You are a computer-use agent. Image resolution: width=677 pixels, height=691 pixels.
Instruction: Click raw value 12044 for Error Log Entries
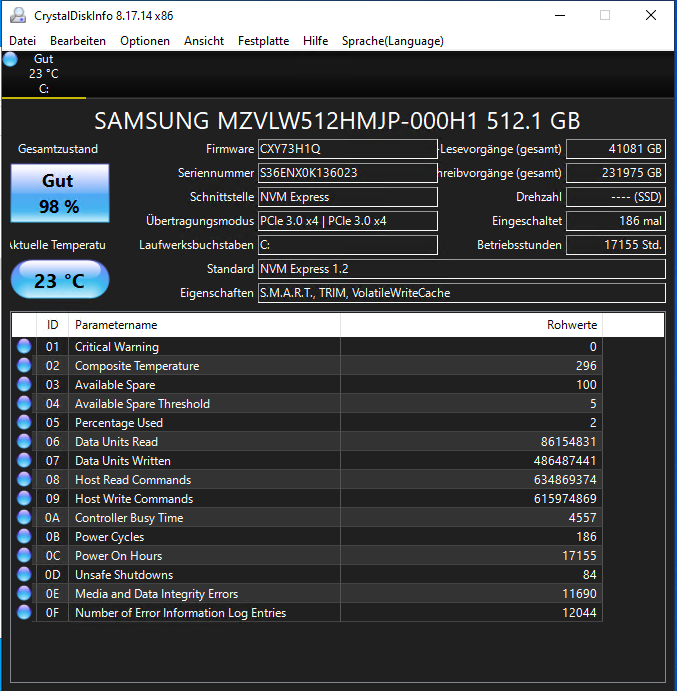tap(579, 613)
